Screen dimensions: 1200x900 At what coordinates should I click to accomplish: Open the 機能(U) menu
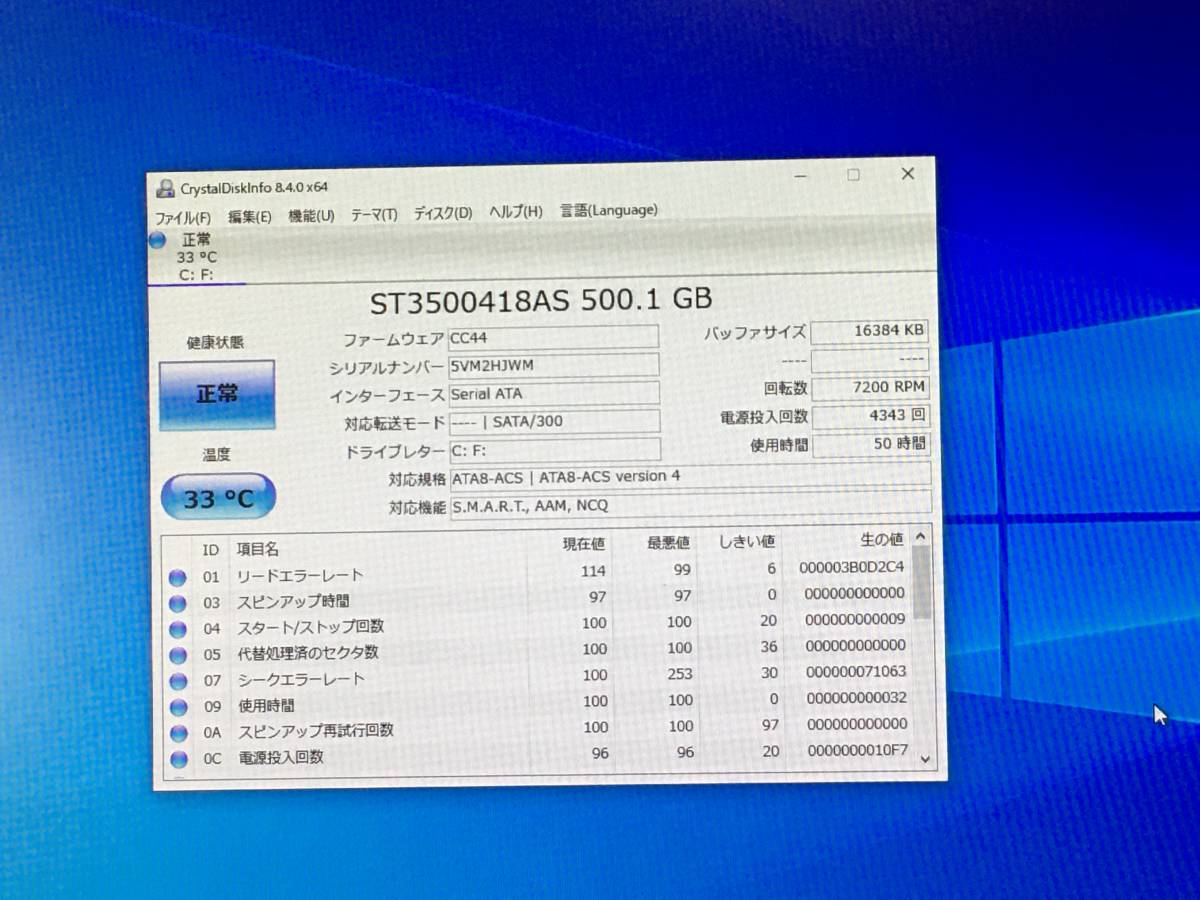[x=311, y=215]
